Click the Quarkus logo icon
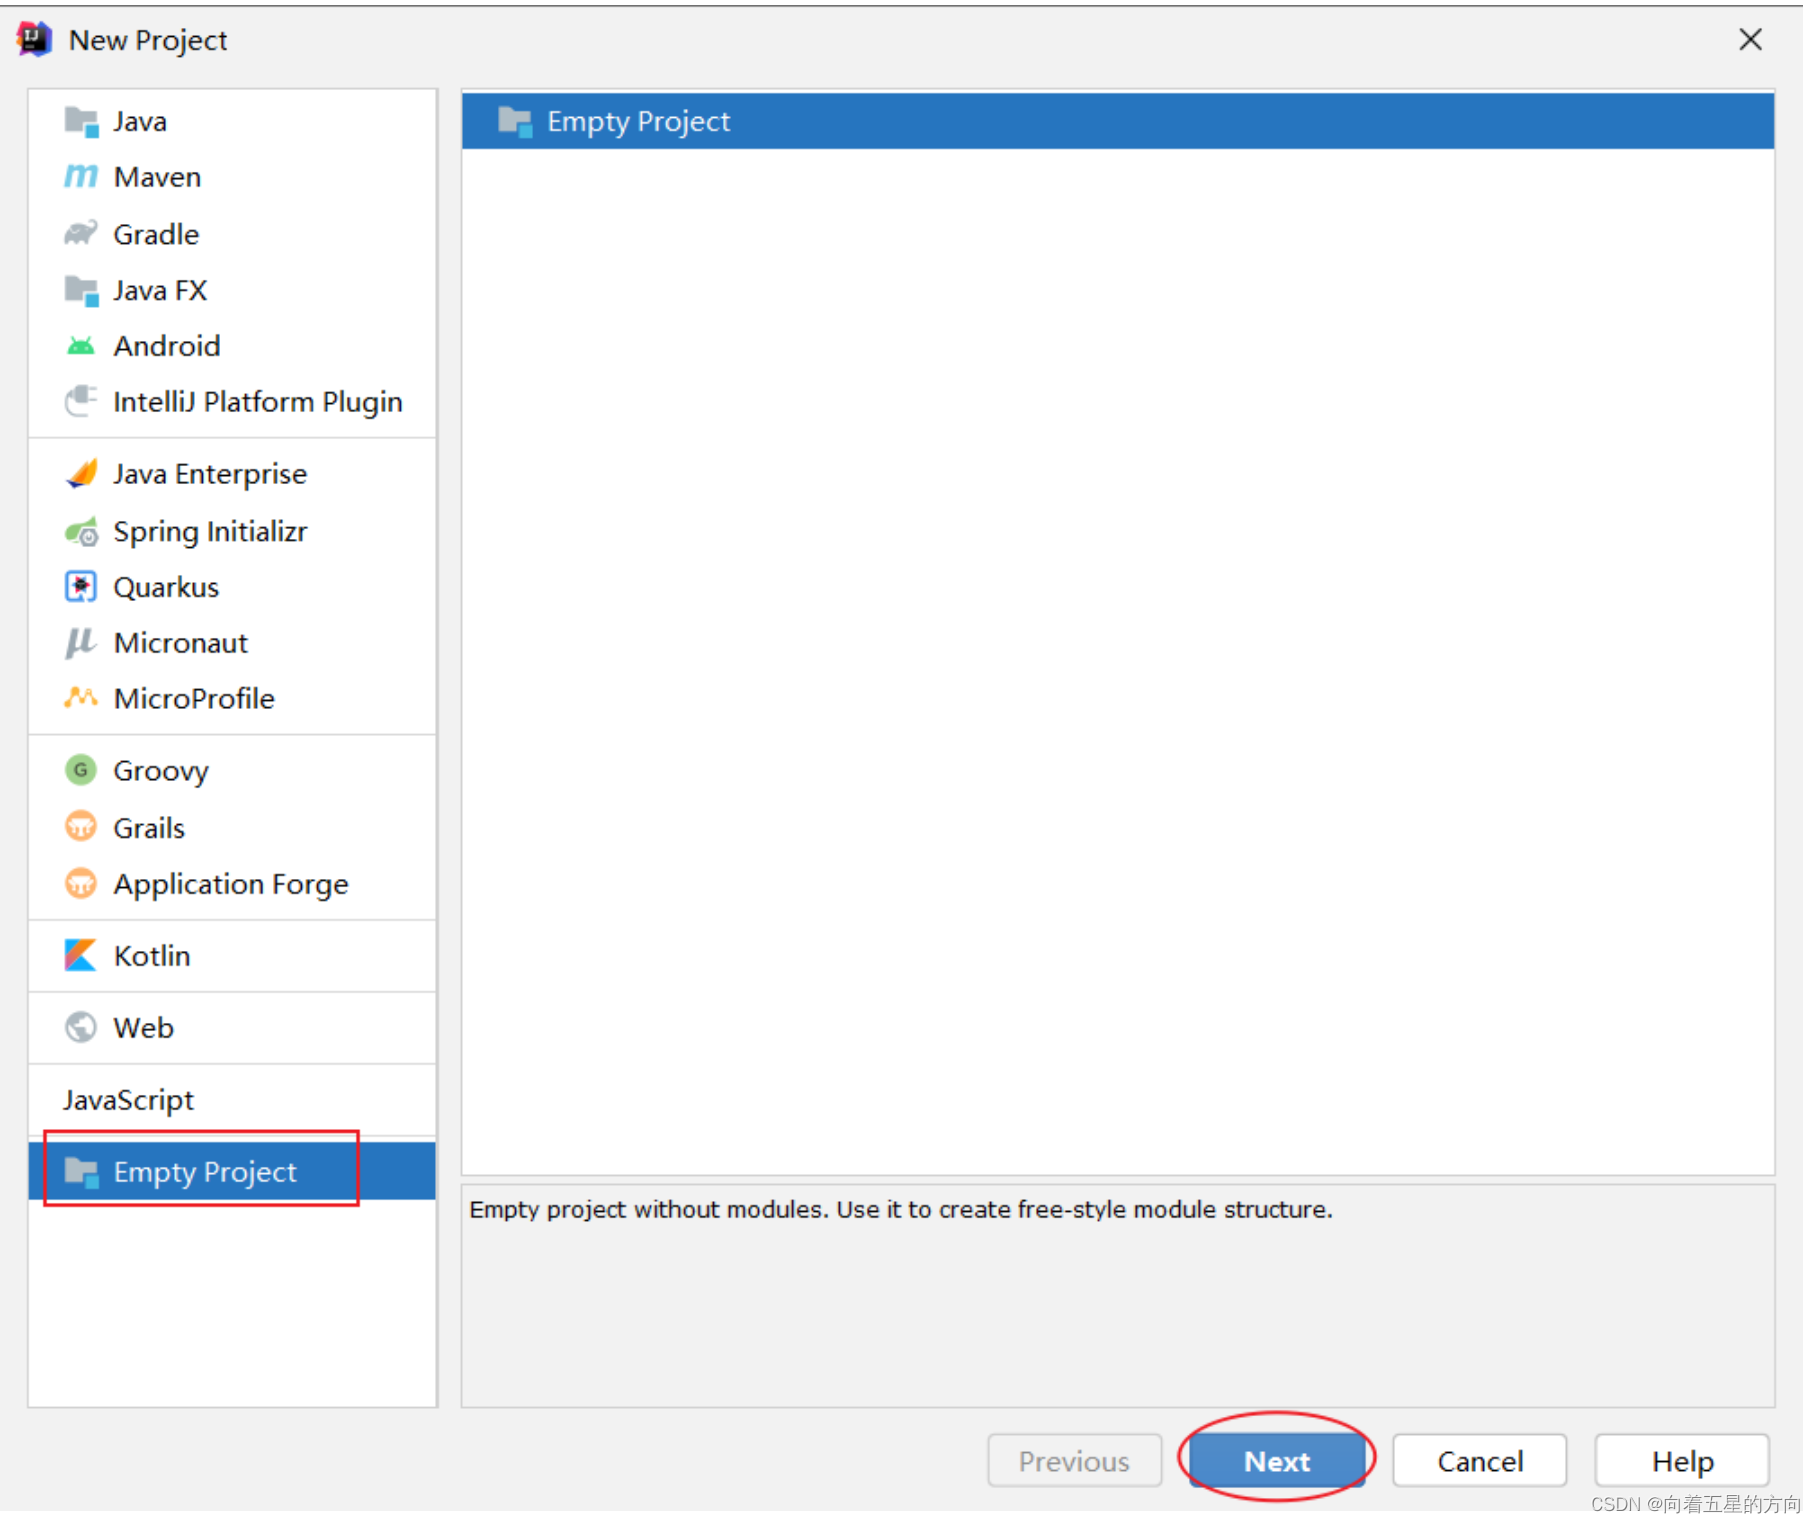The image size is (1815, 1523). [81, 587]
